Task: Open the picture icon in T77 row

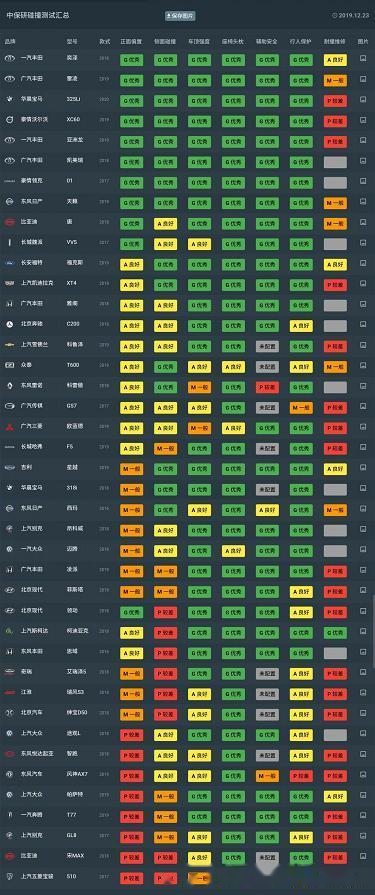Action: [363, 815]
